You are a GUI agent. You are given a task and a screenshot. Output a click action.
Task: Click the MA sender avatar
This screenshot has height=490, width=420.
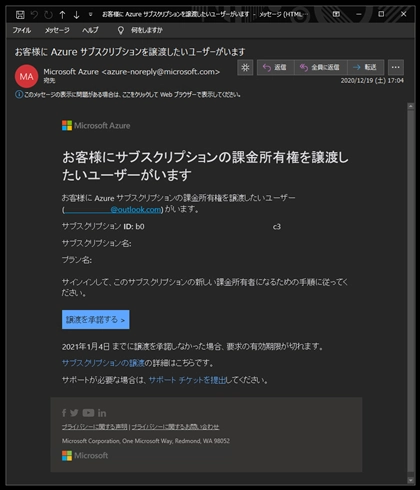click(x=26, y=76)
